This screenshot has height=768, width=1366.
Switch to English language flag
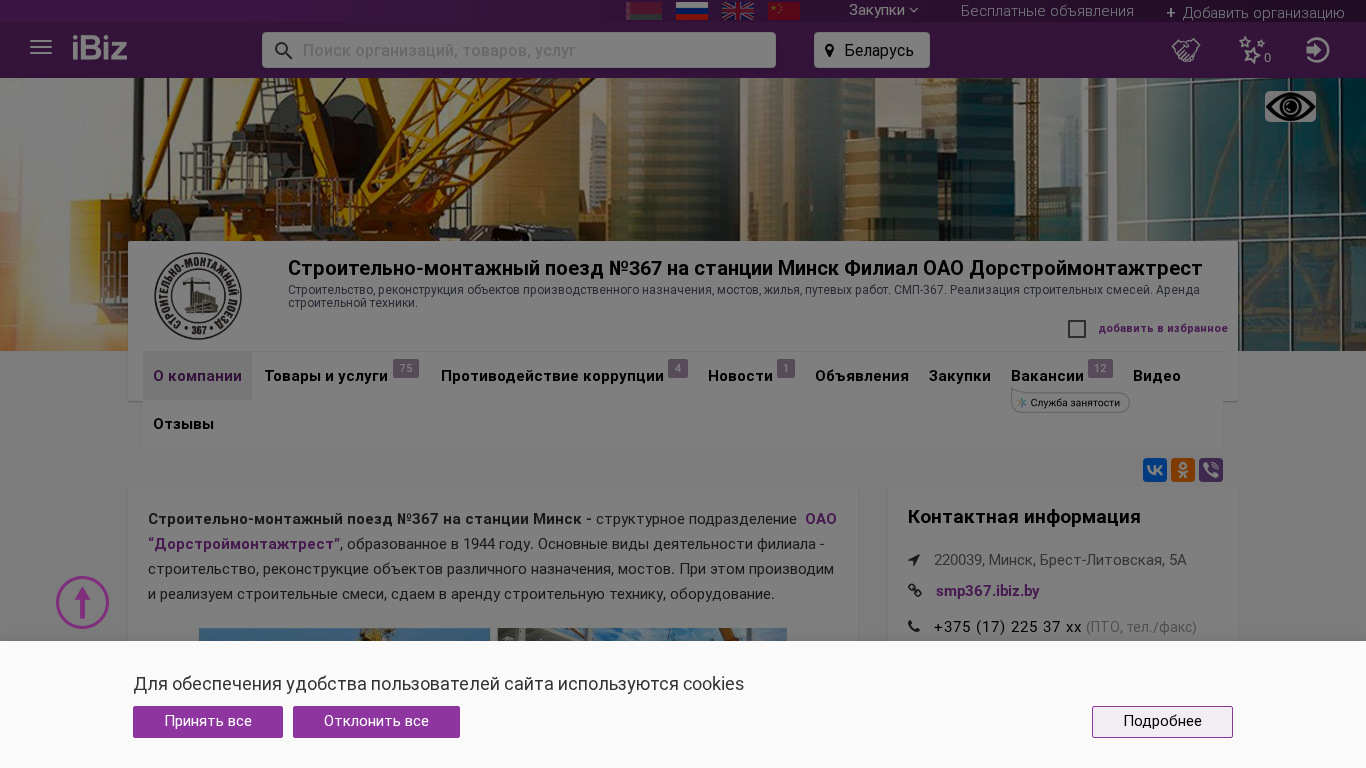[738, 10]
